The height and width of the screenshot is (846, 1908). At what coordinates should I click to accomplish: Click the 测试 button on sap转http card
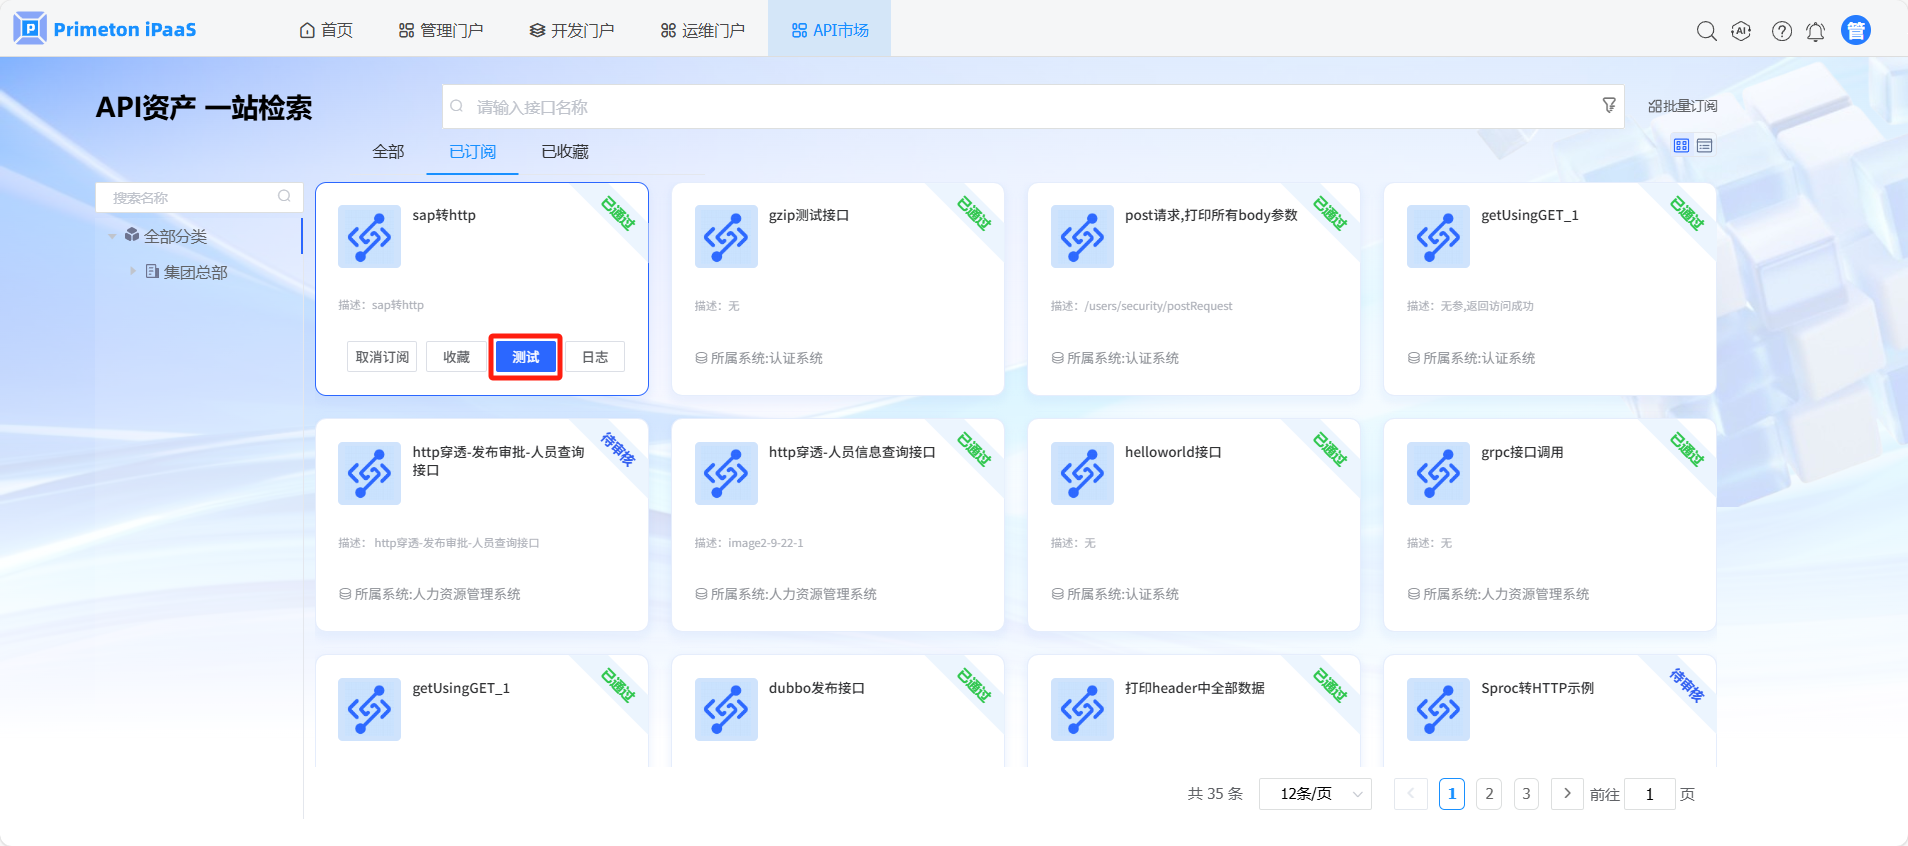526,357
